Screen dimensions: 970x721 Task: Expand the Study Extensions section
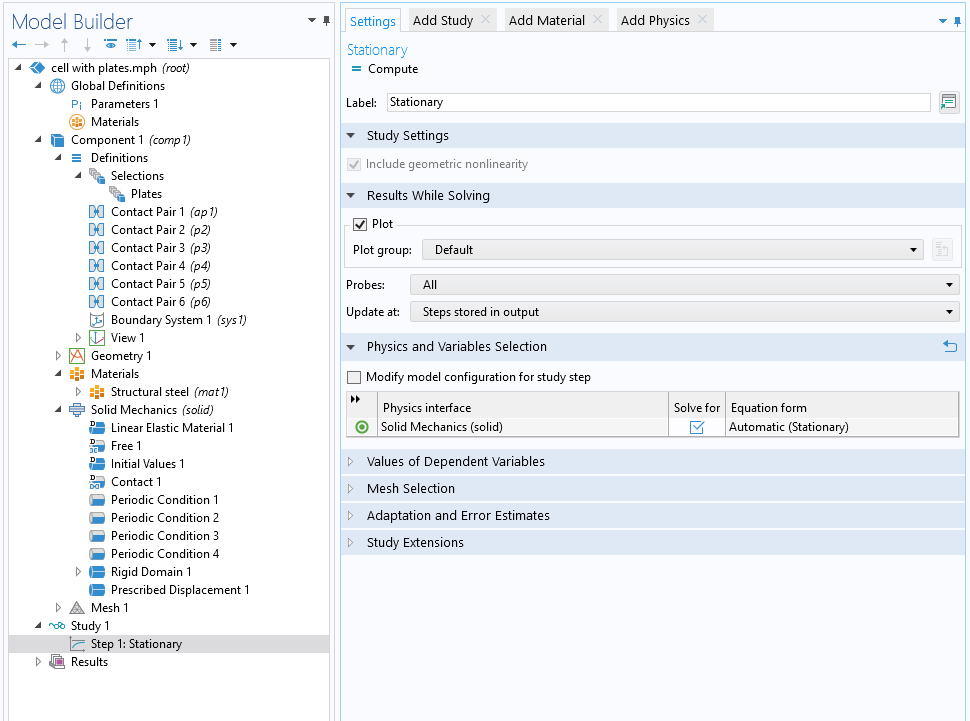[414, 543]
